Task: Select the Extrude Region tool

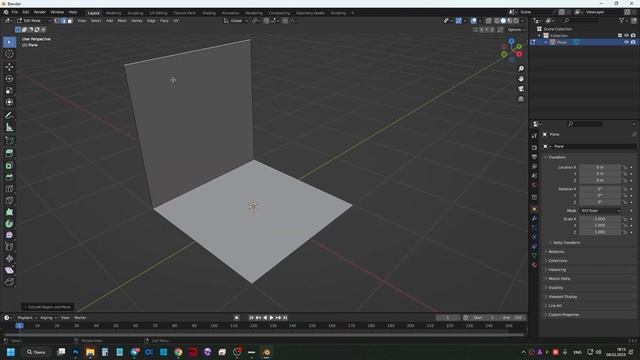Action: point(9,153)
